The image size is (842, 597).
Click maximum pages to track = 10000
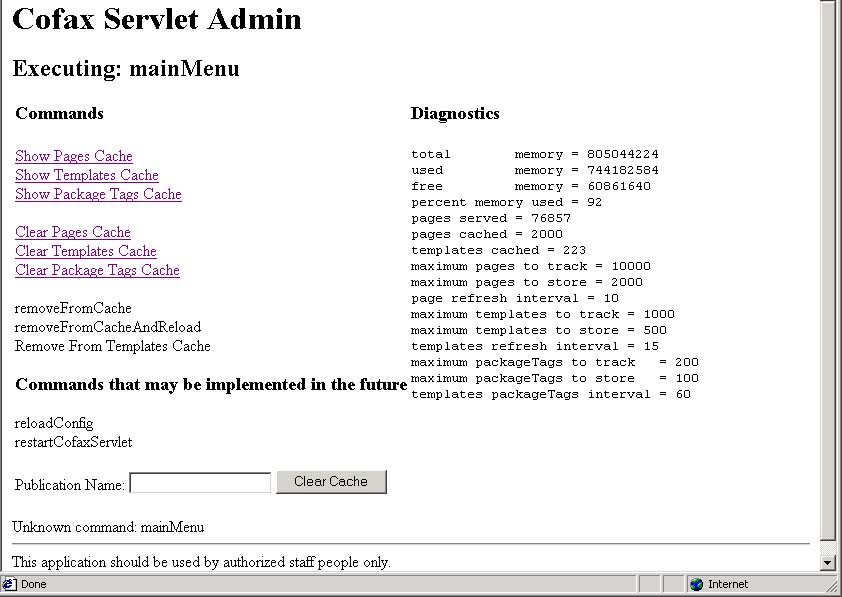(x=531, y=267)
